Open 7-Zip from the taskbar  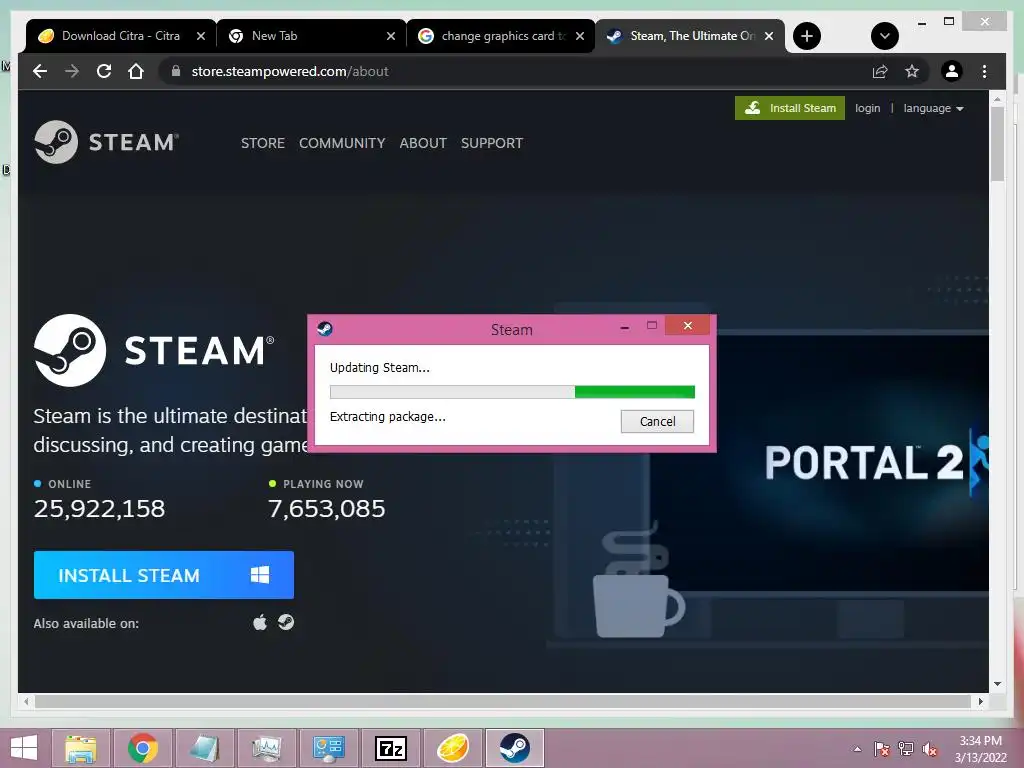pyautogui.click(x=391, y=748)
